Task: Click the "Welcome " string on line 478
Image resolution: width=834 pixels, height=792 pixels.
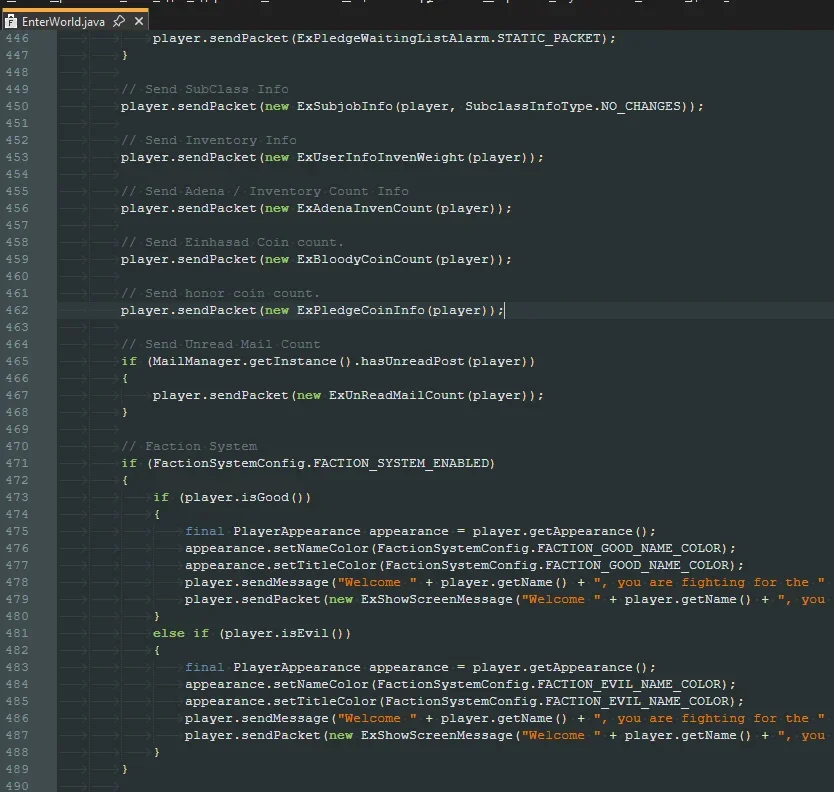Action: pyautogui.click(x=377, y=583)
